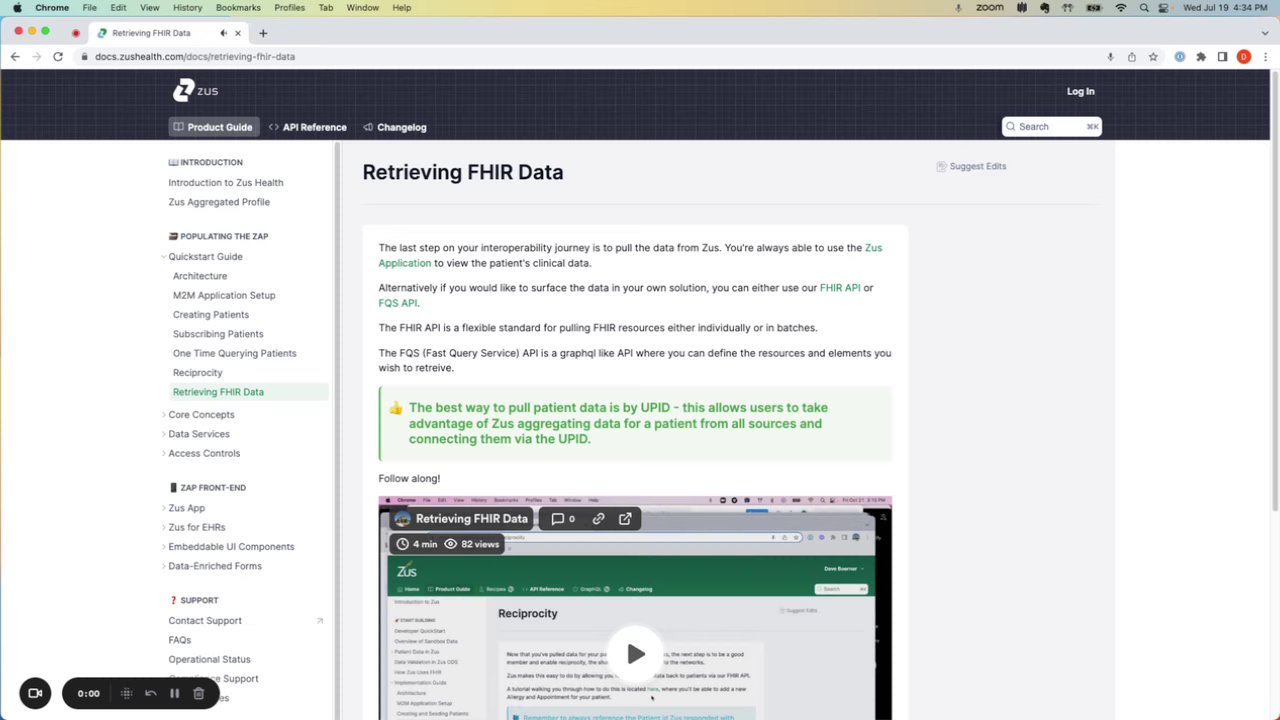Open video in new tab icon

(x=625, y=519)
